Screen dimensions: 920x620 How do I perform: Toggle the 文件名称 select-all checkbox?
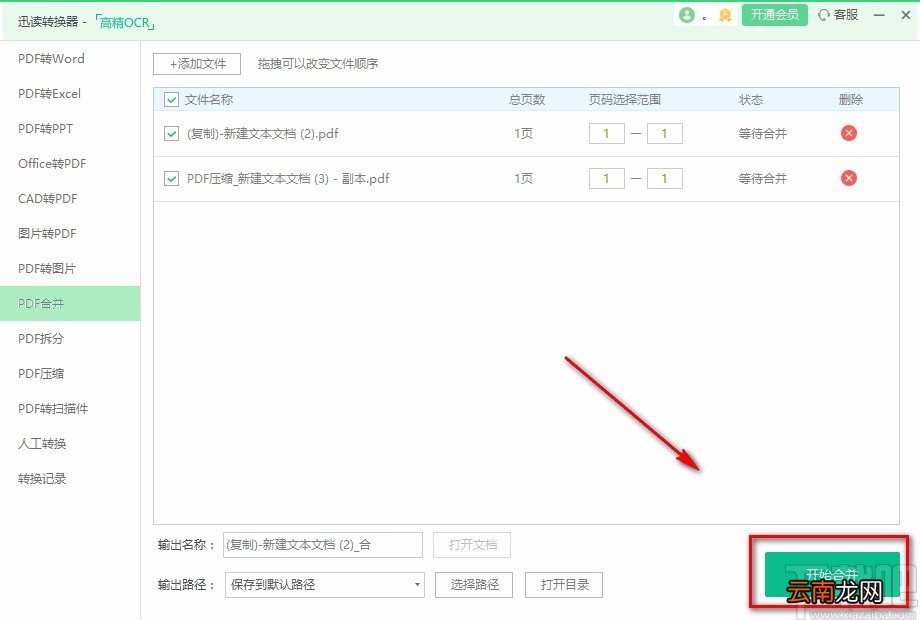tap(171, 100)
